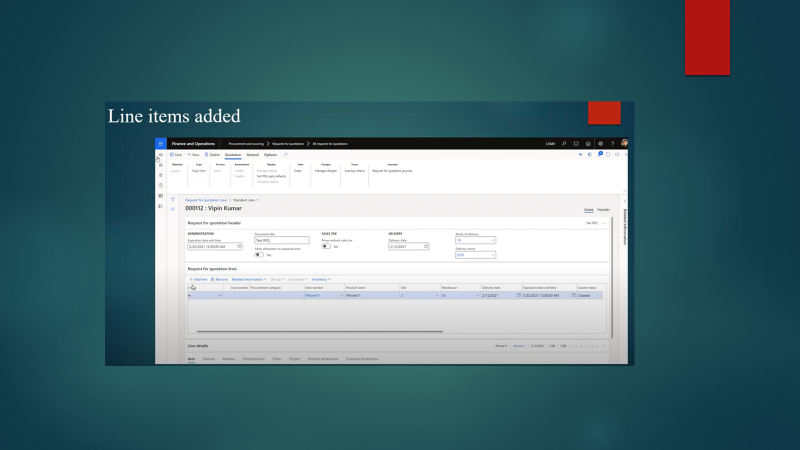Expand Related information menu in lines toolbar

pyautogui.click(x=249, y=280)
